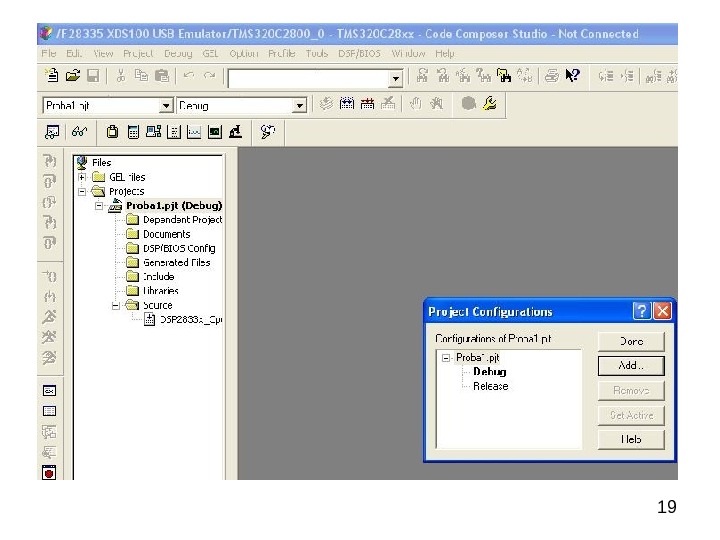The width and height of the screenshot is (720, 540).
Task: Click the Stop Build icon
Action: [x=388, y=104]
